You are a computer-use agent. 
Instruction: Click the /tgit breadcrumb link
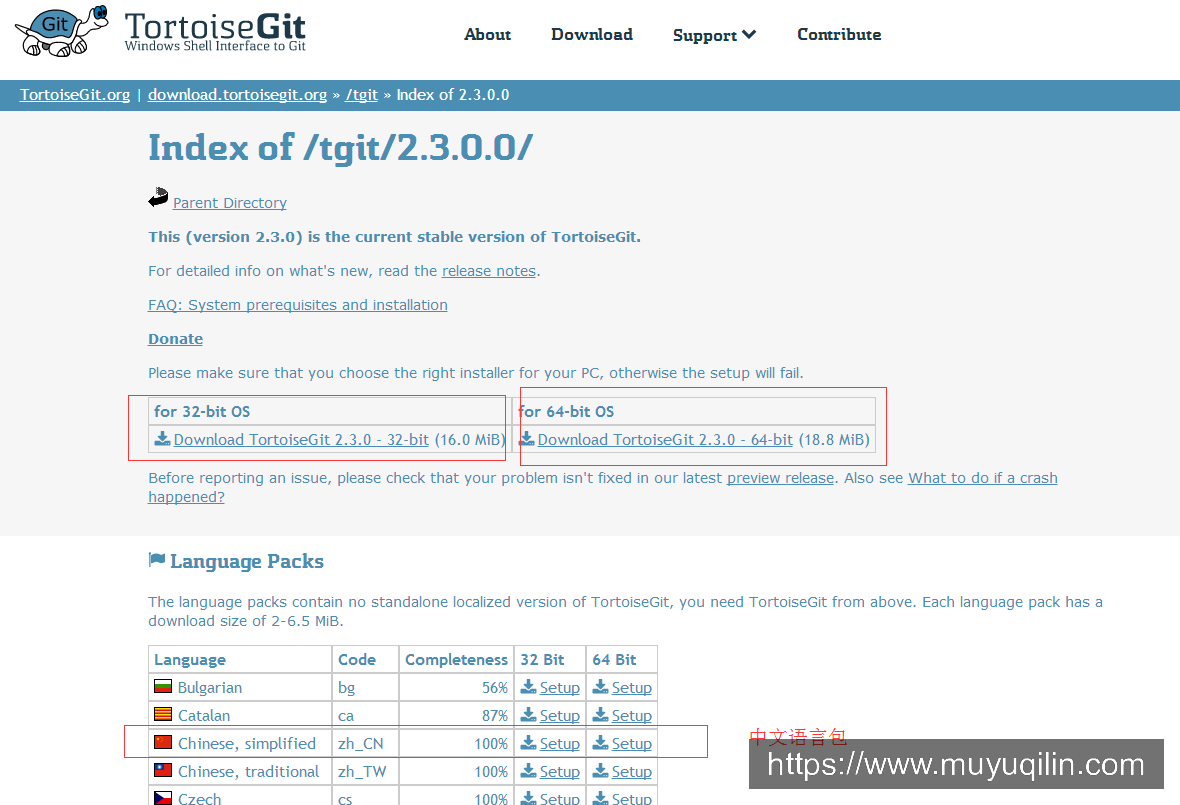point(361,95)
